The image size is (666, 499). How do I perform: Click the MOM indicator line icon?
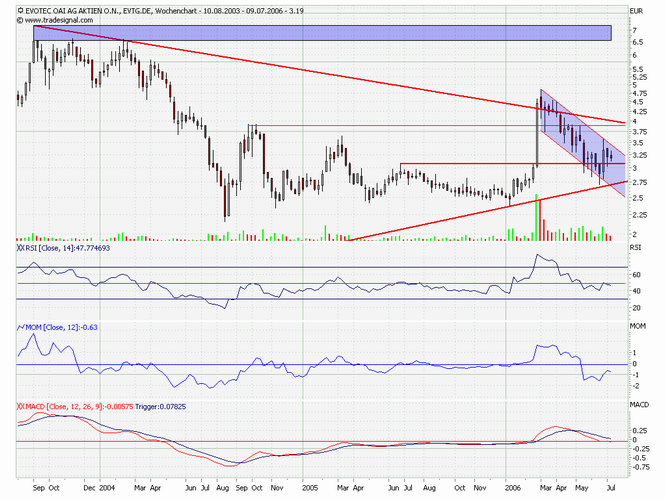tap(21, 327)
